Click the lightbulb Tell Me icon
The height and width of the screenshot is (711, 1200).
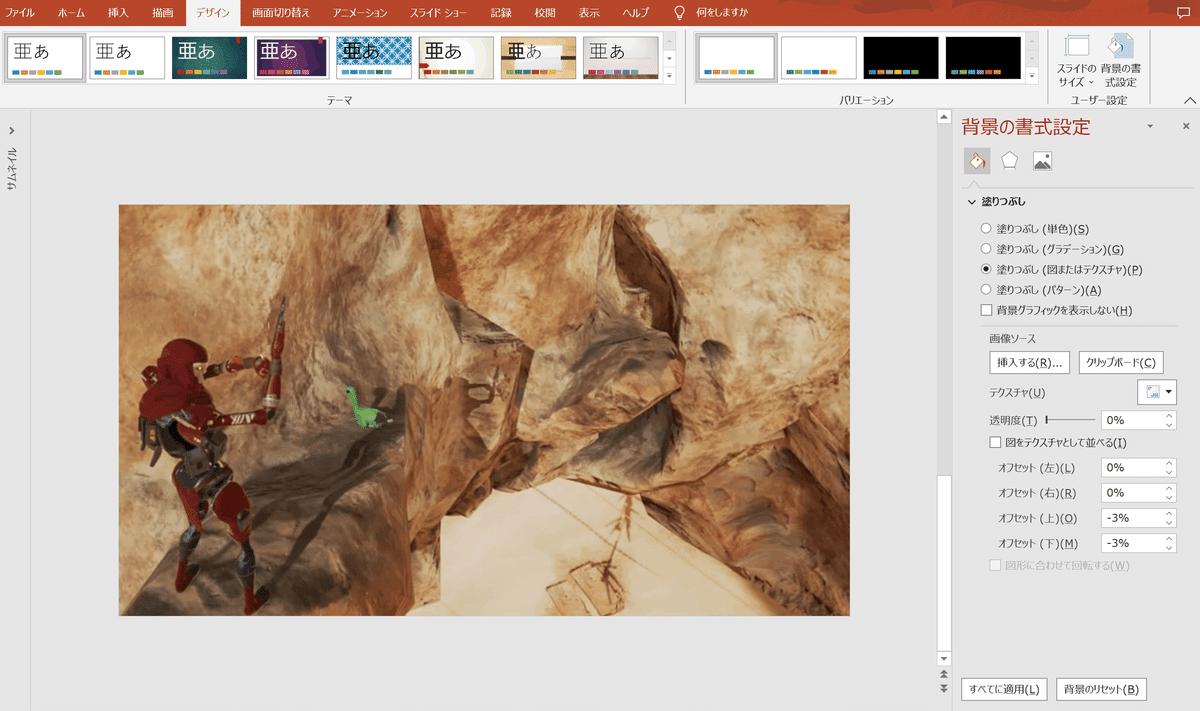tap(680, 13)
